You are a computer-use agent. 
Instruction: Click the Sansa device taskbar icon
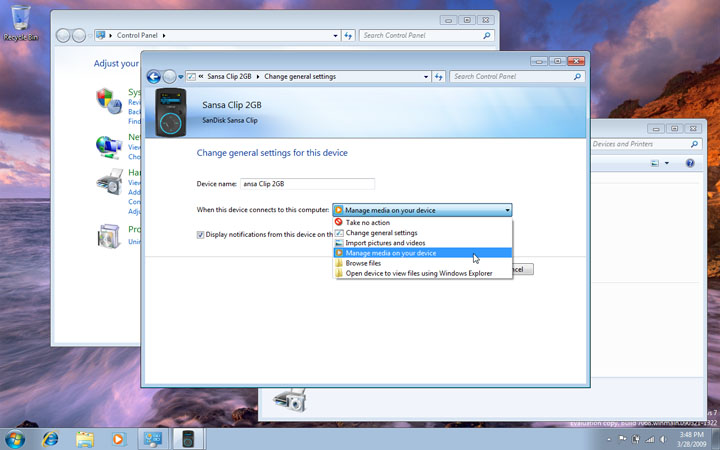187,438
